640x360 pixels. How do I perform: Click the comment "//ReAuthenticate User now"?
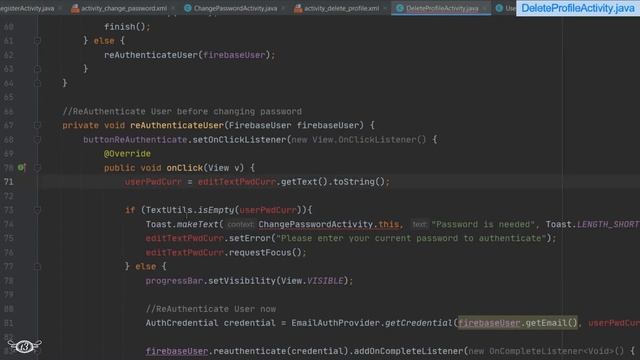click(x=211, y=309)
